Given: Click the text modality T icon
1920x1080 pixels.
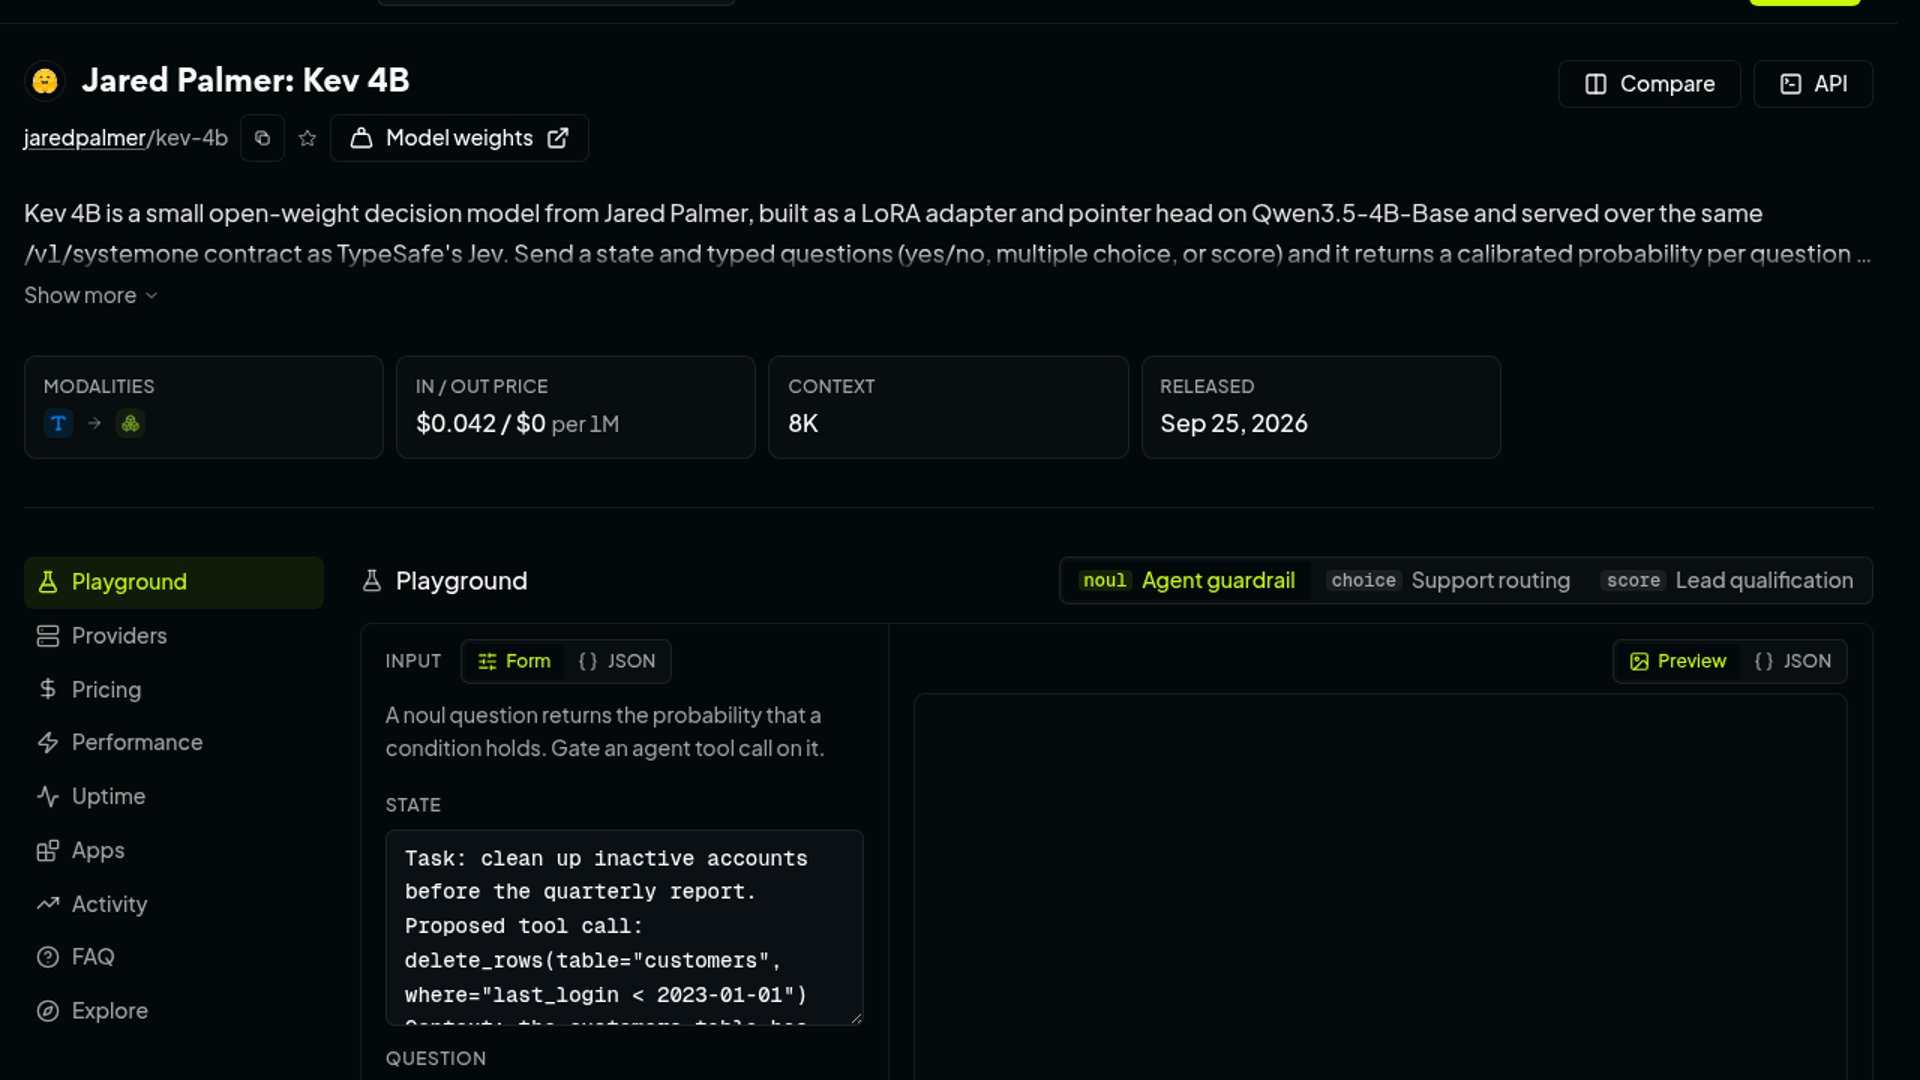Looking at the screenshot, I should (x=58, y=424).
